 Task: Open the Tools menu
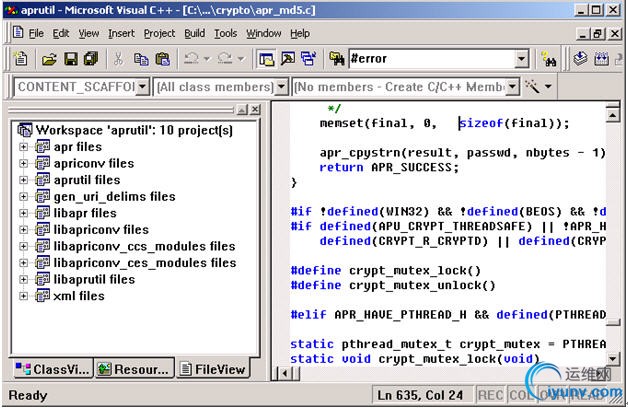[x=225, y=33]
